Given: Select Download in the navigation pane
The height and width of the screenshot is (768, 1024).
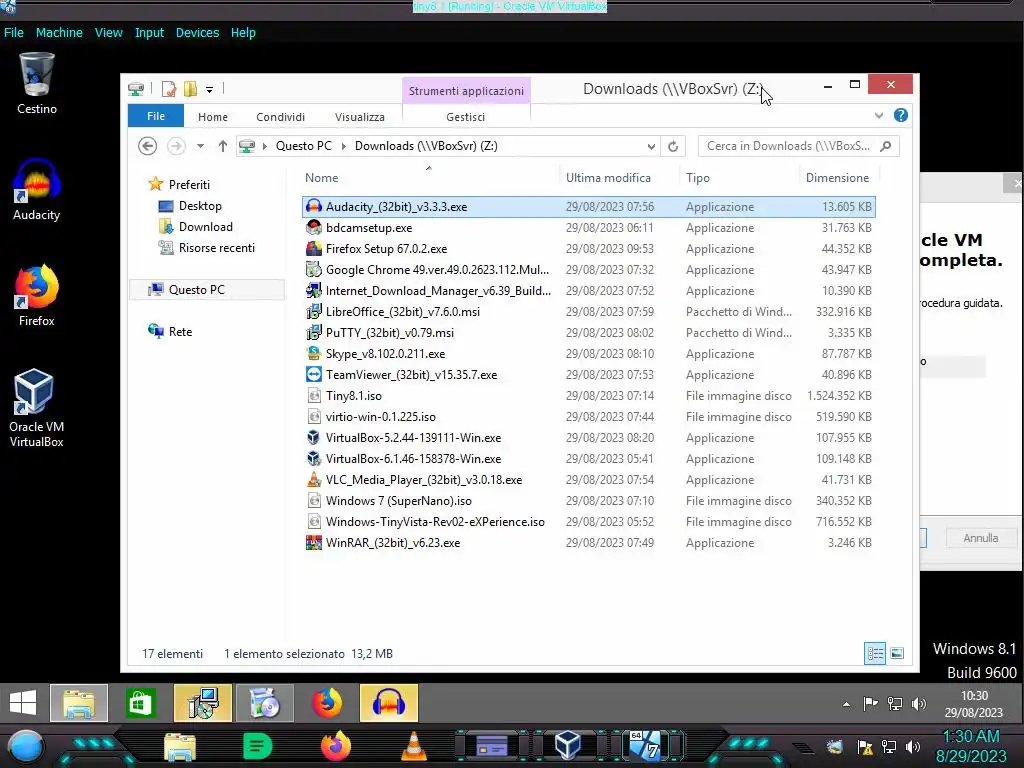Looking at the screenshot, I should [x=205, y=227].
